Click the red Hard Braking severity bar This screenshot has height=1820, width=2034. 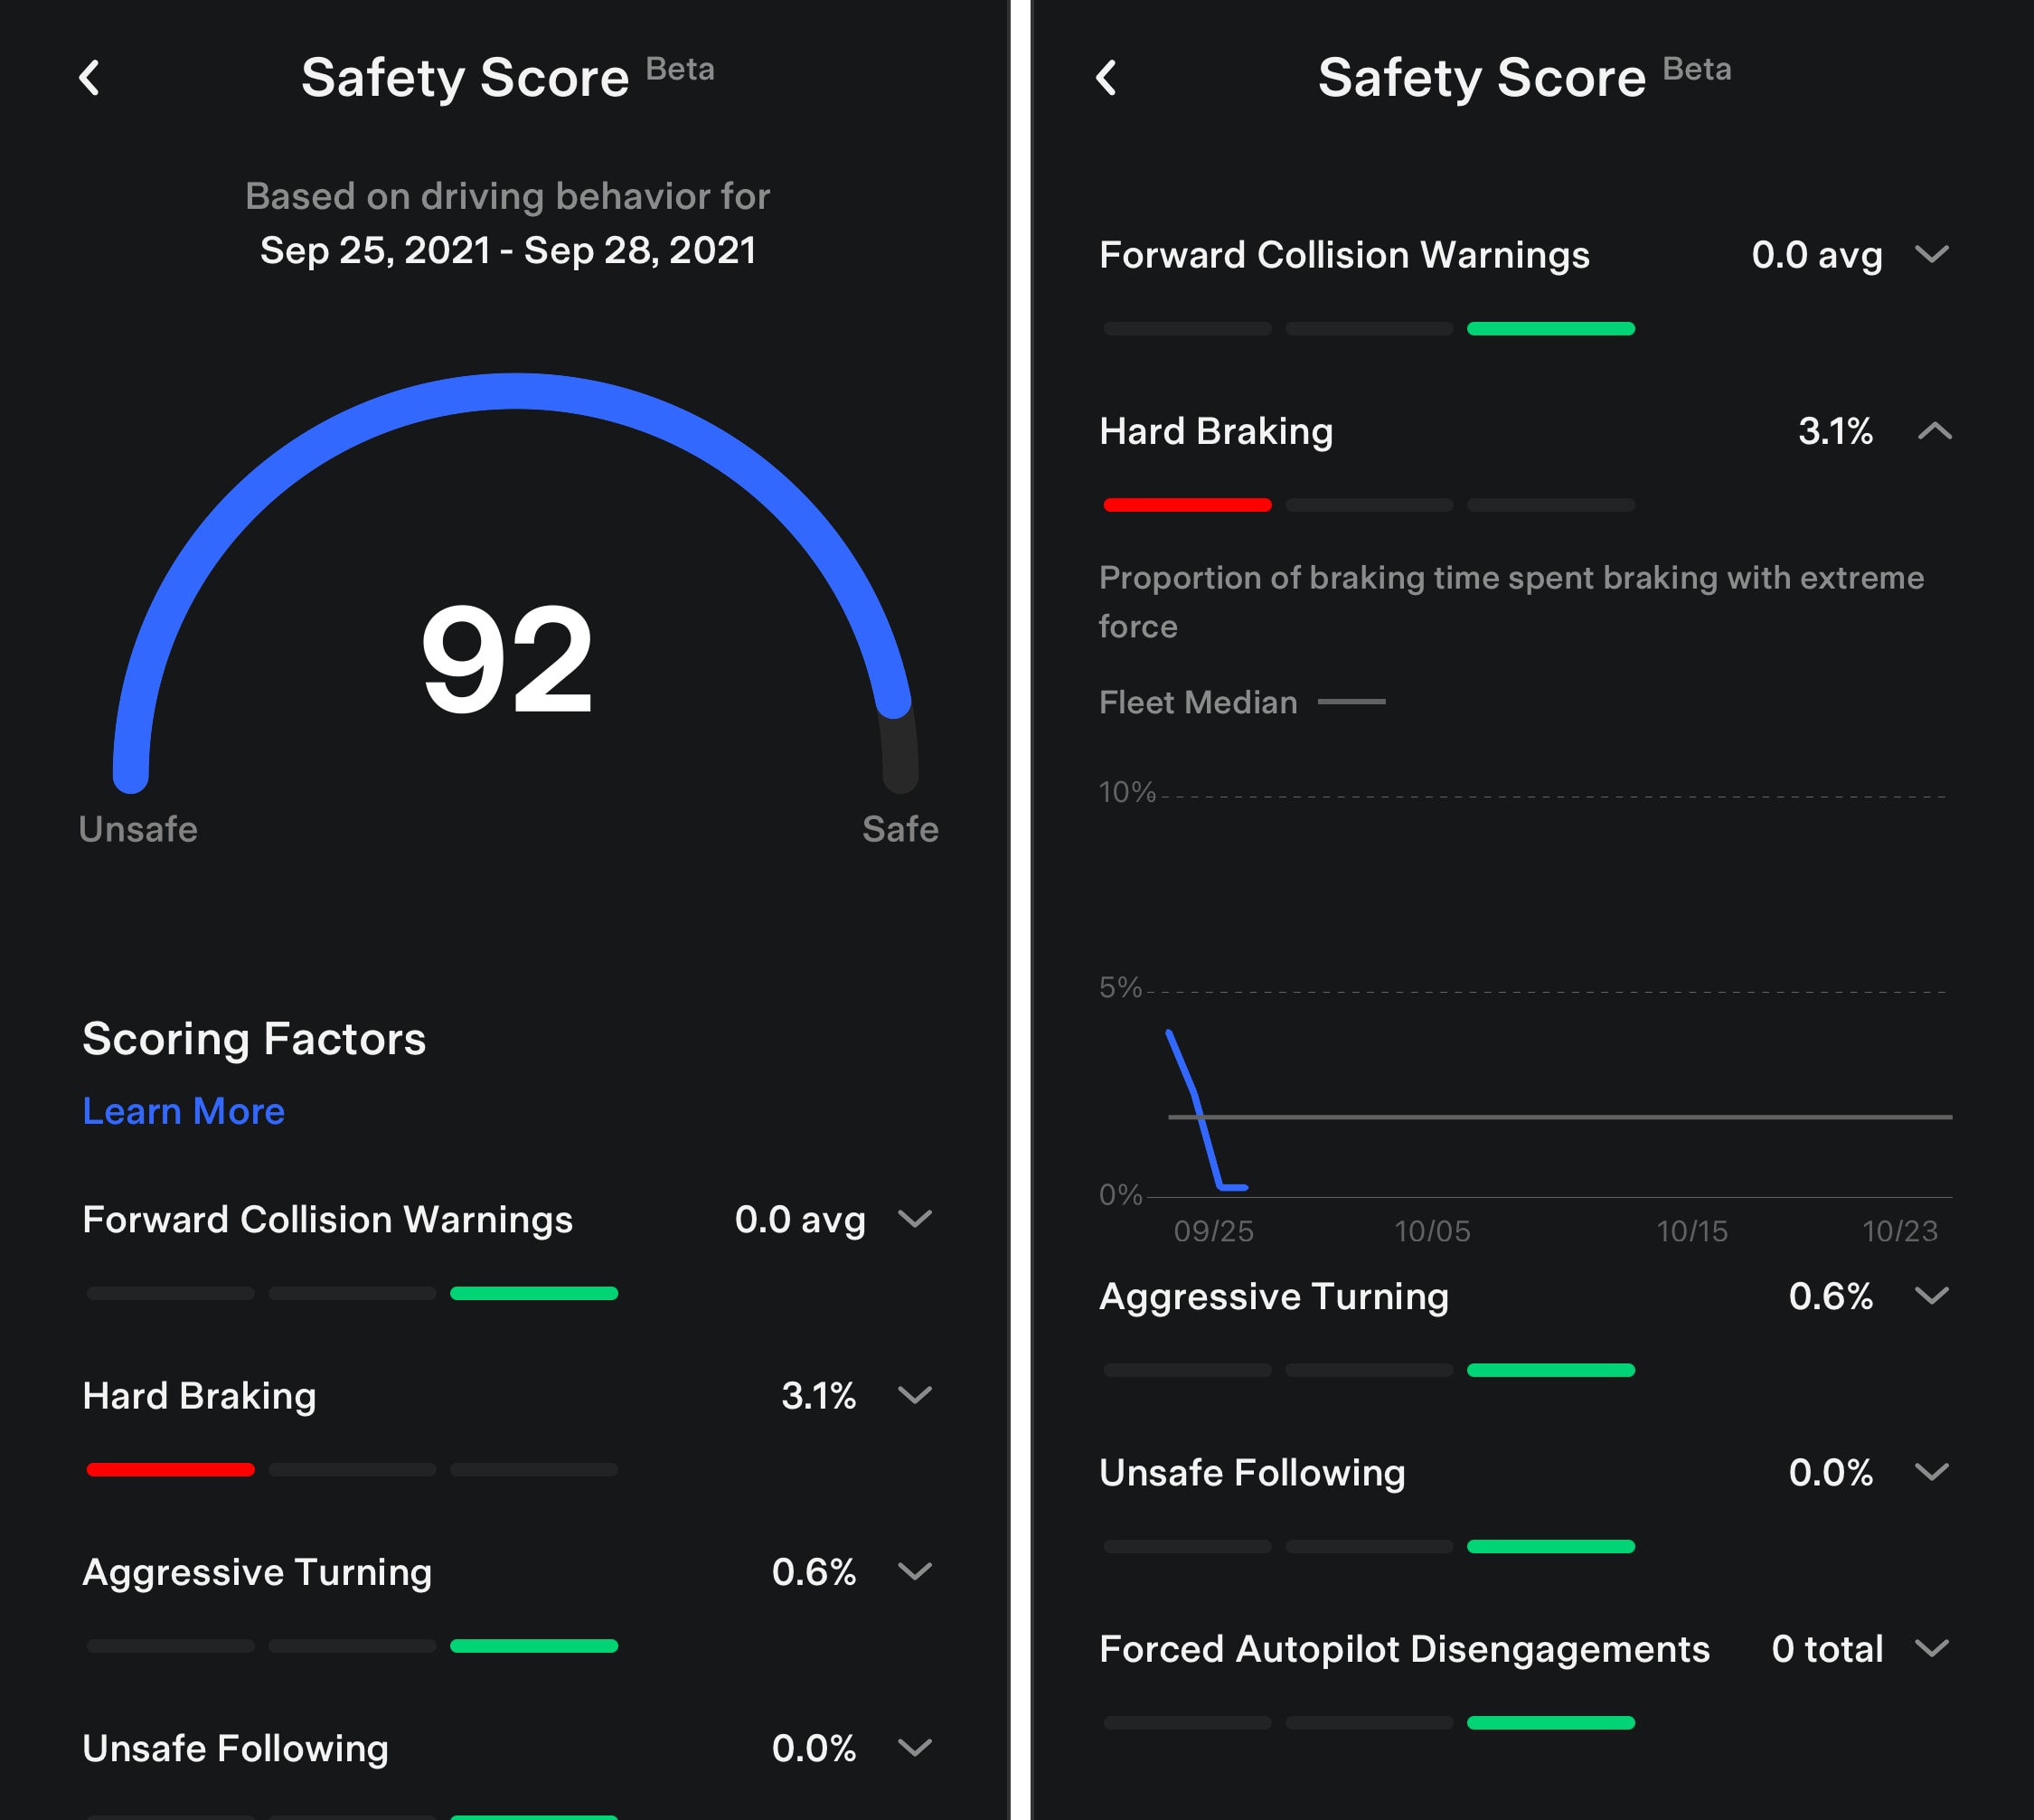(x=170, y=1468)
